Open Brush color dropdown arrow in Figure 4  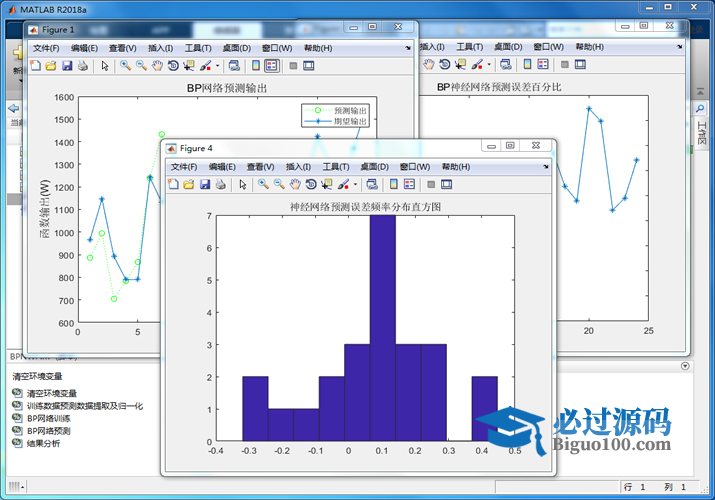(x=355, y=185)
